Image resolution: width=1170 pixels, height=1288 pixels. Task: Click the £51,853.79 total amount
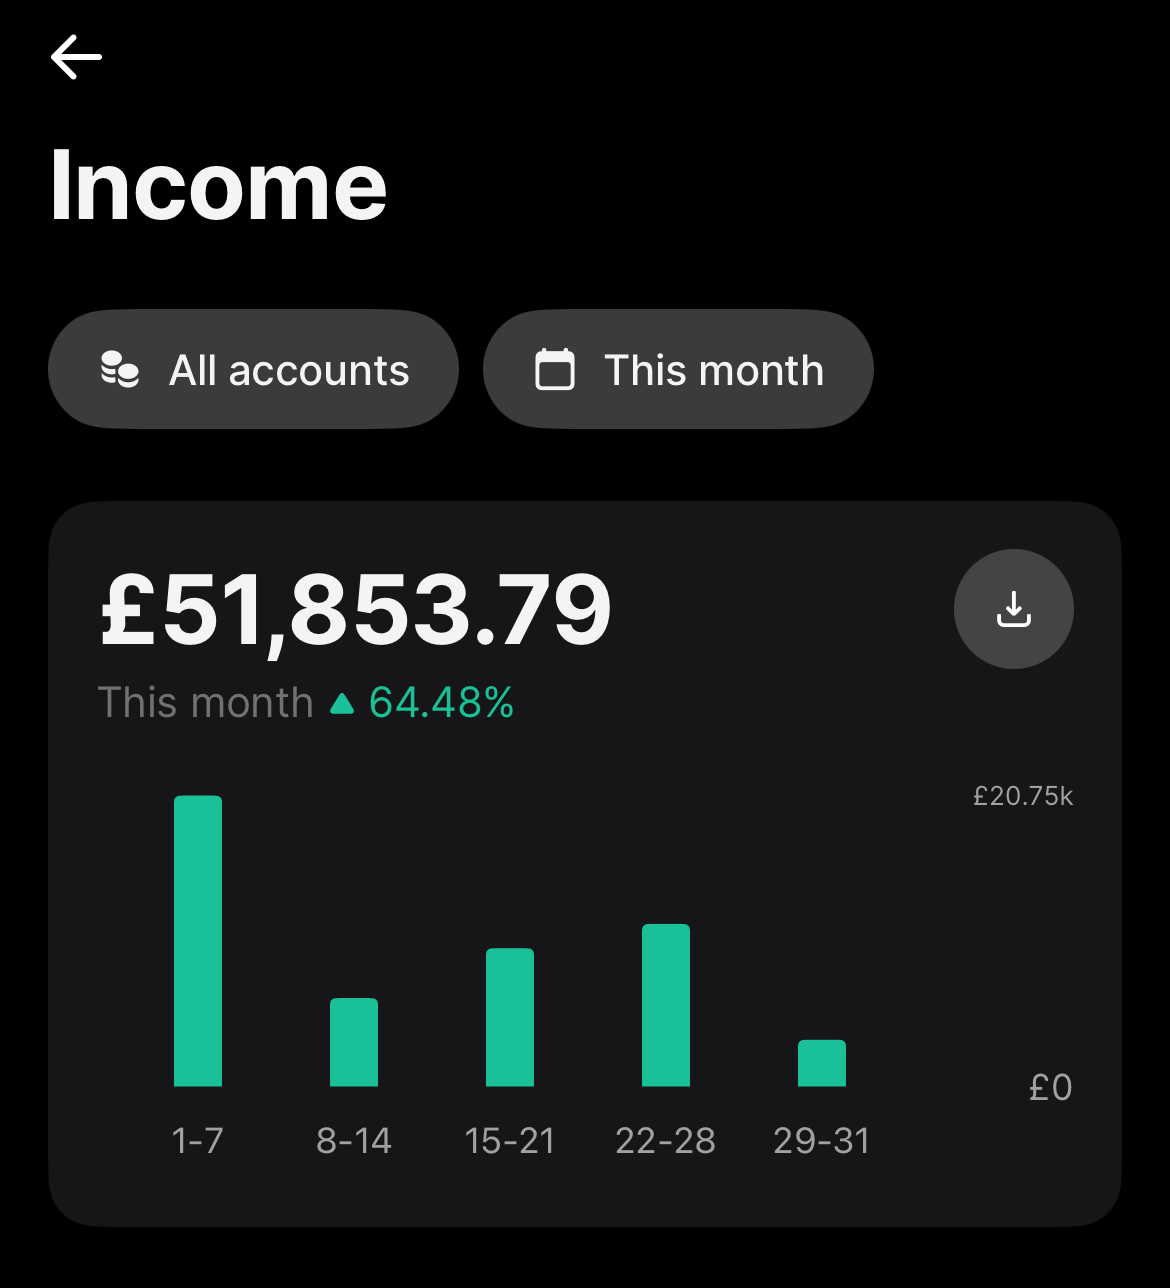coord(356,610)
